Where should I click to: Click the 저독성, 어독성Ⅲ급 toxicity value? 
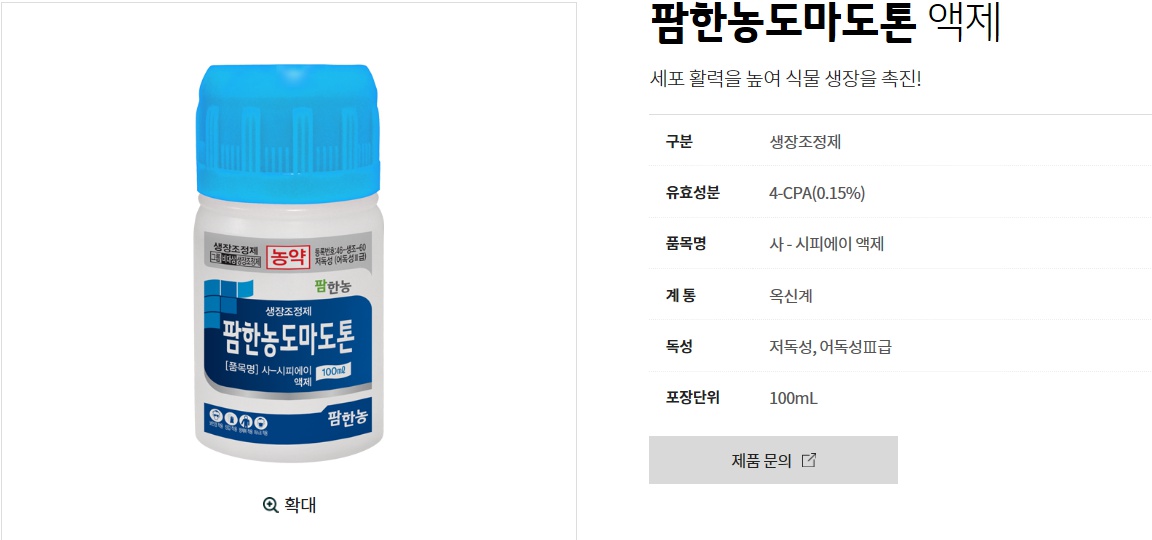pos(831,347)
